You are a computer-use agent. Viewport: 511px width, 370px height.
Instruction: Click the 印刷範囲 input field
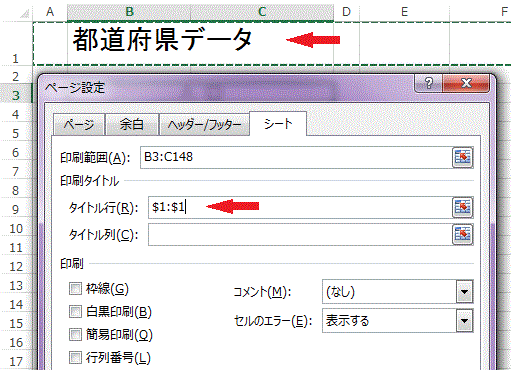tap(296, 157)
